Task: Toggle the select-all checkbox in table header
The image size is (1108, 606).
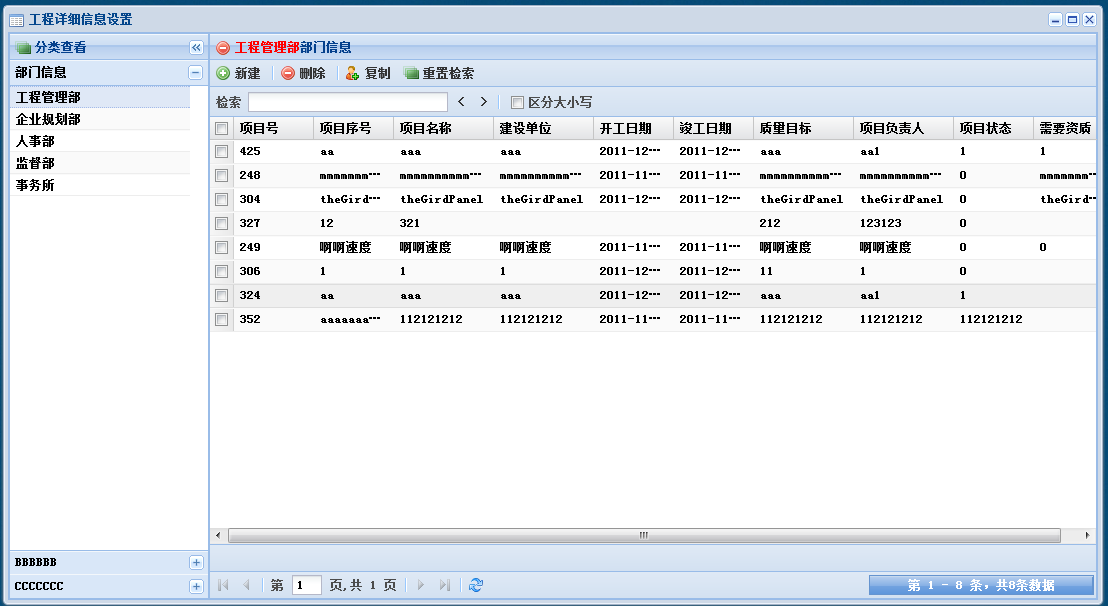Action: [221, 127]
